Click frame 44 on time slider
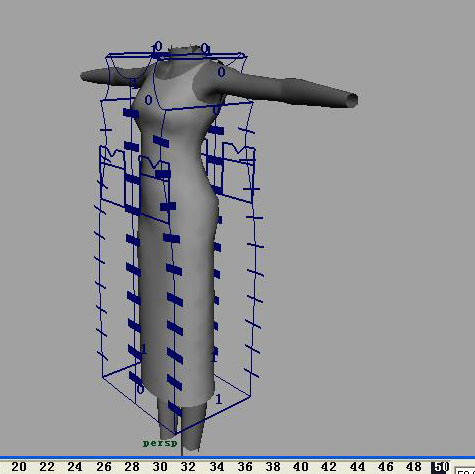This screenshot has width=475, height=474. click(357, 467)
